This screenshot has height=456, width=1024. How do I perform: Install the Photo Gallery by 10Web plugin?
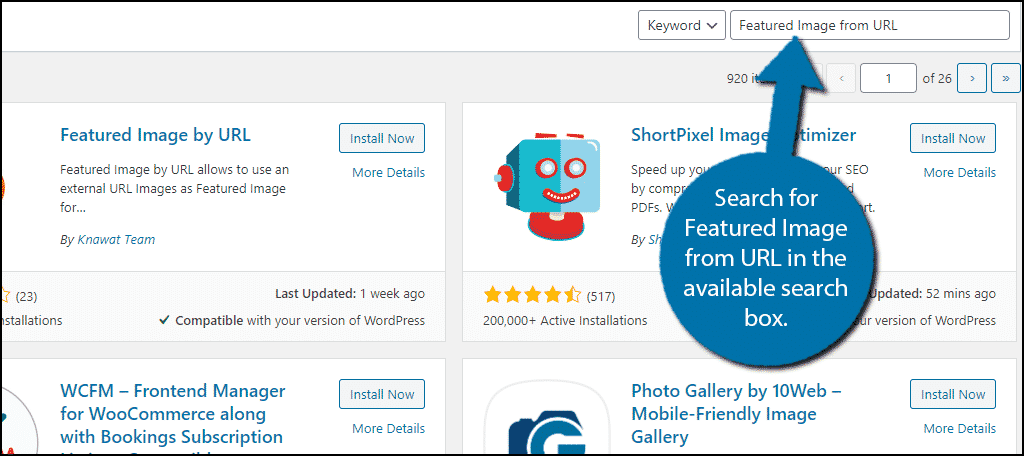point(953,395)
